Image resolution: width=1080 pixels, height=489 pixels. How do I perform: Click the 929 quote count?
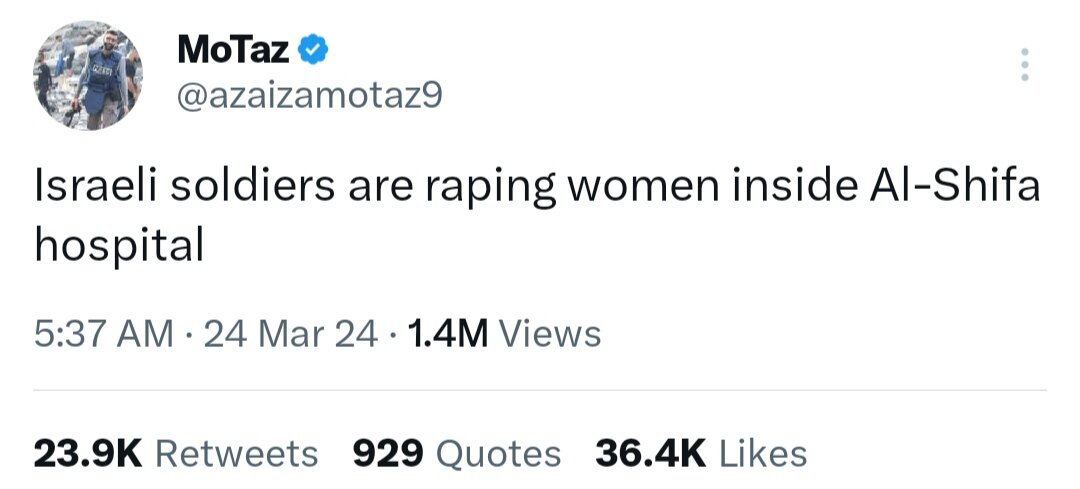click(390, 454)
